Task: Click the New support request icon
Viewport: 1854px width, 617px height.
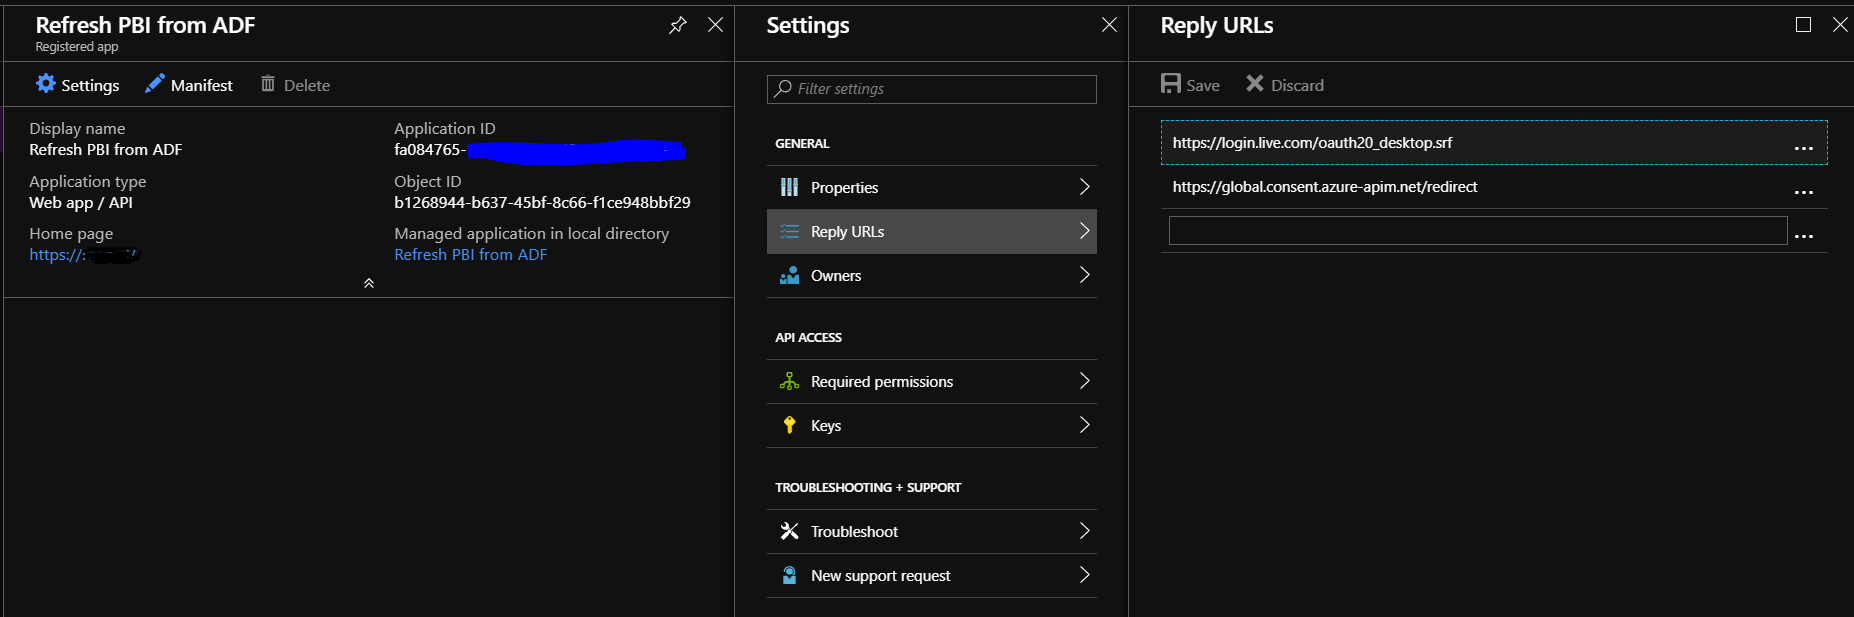Action: tap(789, 575)
